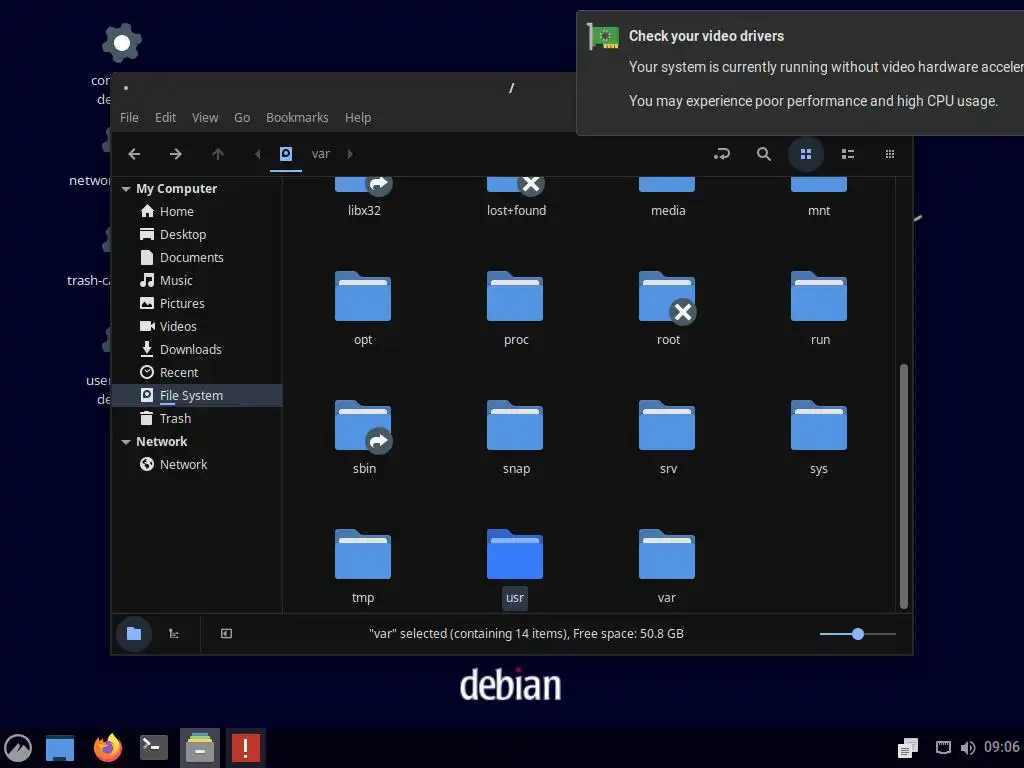1024x768 pixels.
Task: Go up to parent folder arrow
Action: pyautogui.click(x=217, y=154)
